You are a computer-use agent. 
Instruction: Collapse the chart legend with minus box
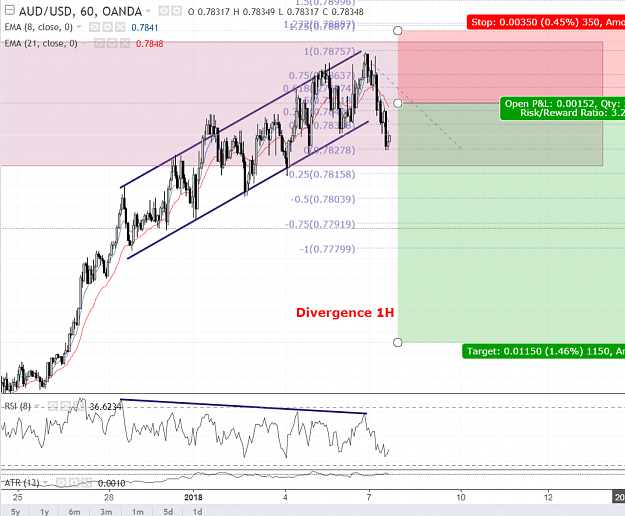[x=9, y=10]
